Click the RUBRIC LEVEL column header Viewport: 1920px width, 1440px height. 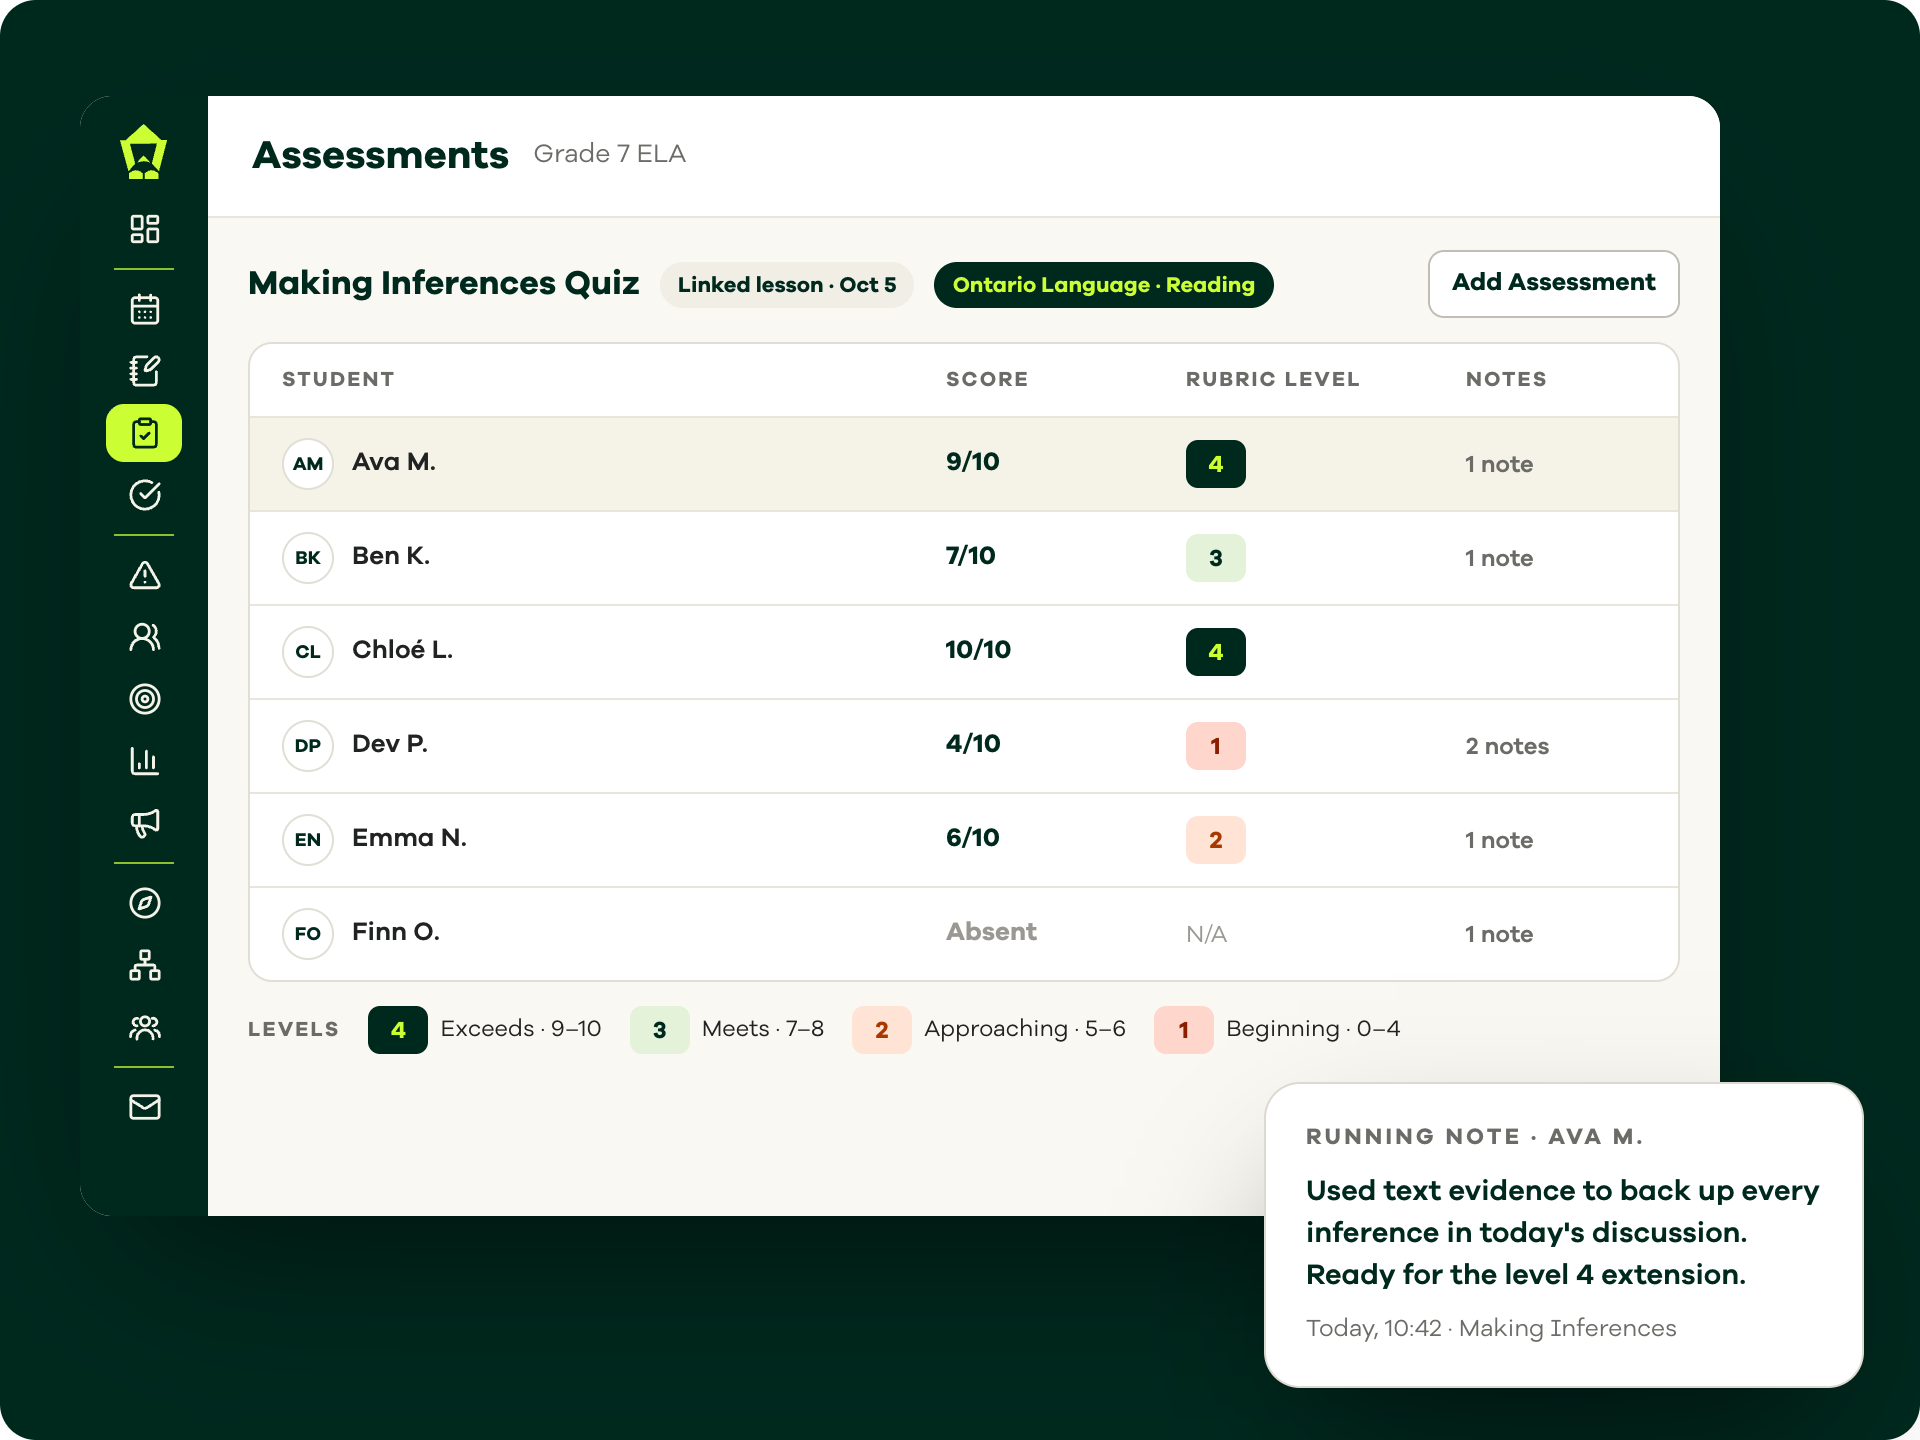(x=1273, y=380)
